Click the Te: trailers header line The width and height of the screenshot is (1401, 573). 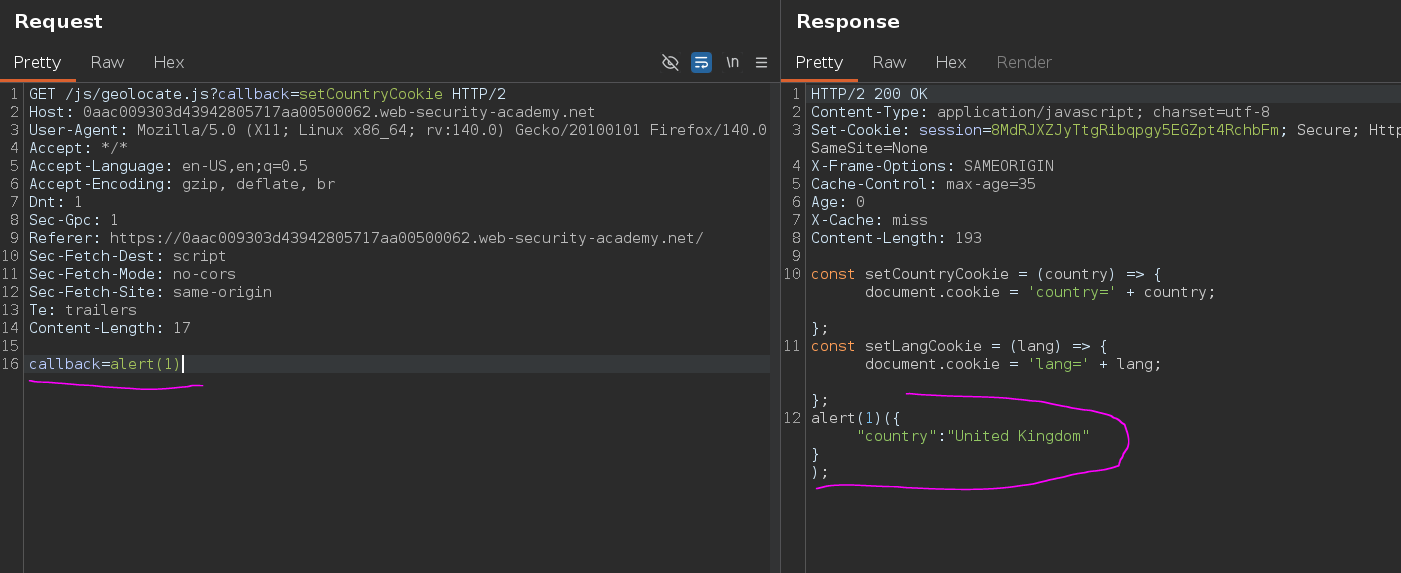point(83,310)
